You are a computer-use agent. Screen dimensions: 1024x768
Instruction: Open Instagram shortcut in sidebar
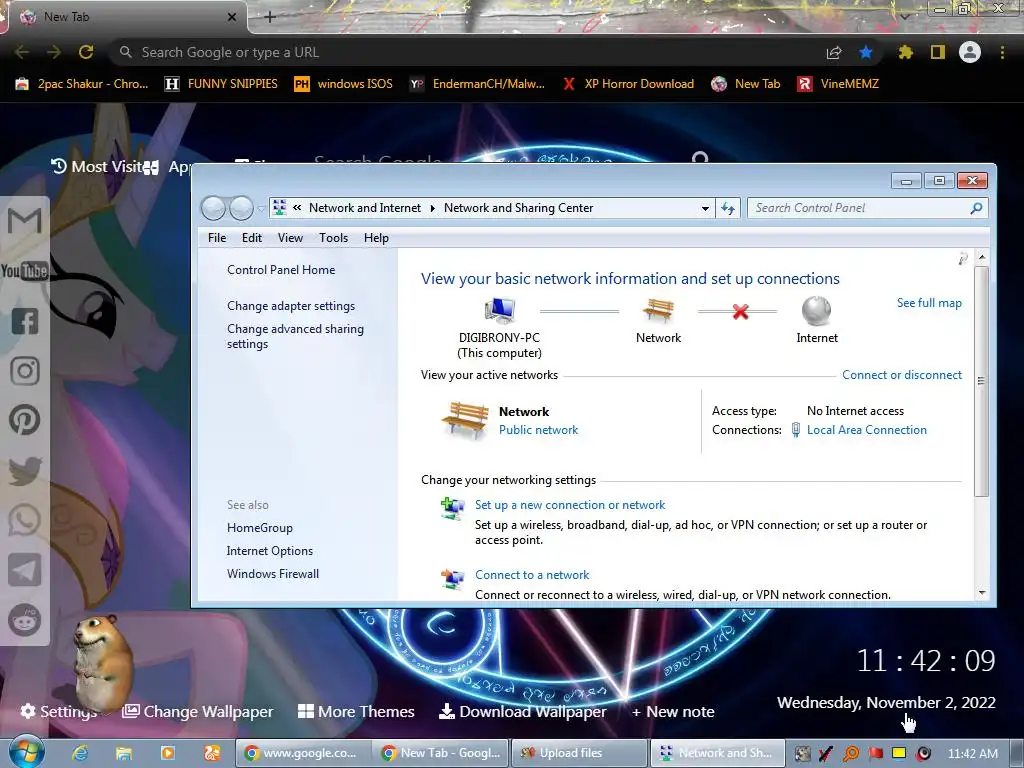click(x=25, y=371)
